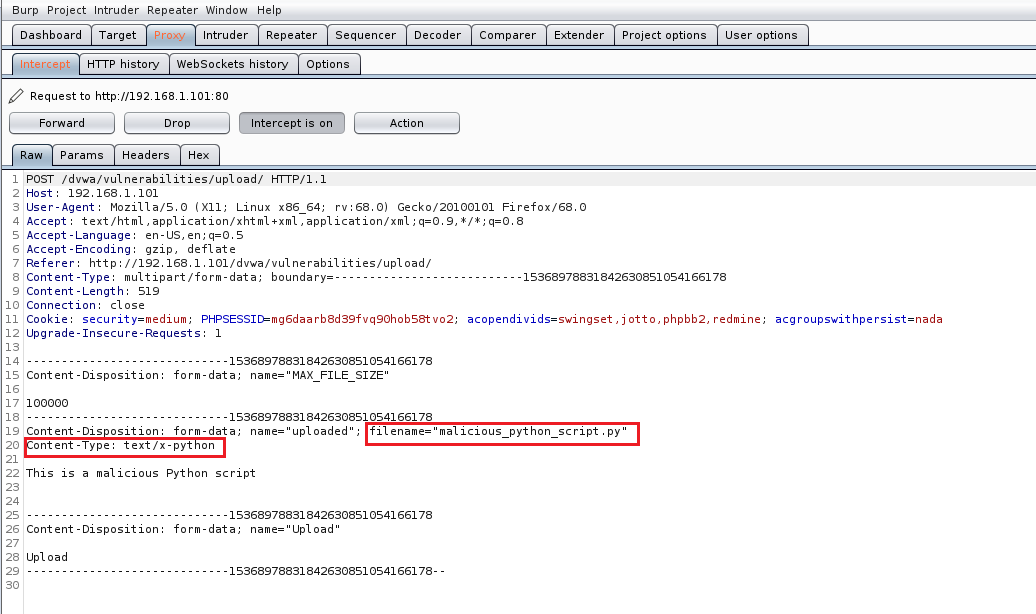
Task: Click the Host header value 192.168.1.101
Action: (x=113, y=193)
